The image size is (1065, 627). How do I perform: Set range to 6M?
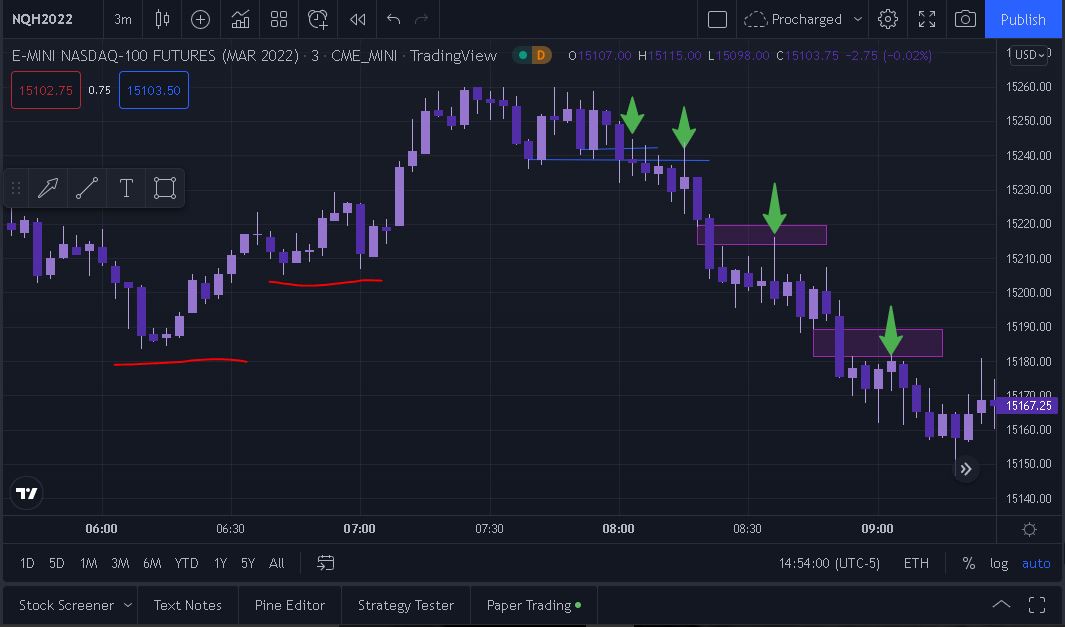[x=152, y=563]
